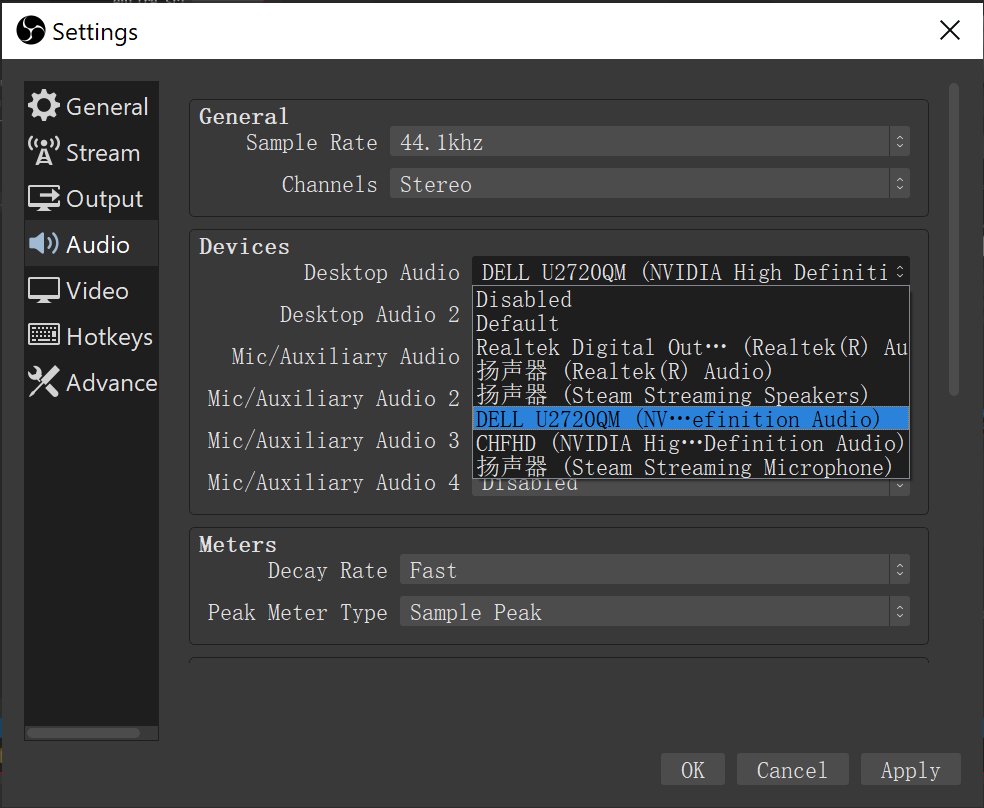This screenshot has width=984, height=808.
Task: Select 扬声器 (Steam Streaming Microphone) option
Action: pos(690,467)
